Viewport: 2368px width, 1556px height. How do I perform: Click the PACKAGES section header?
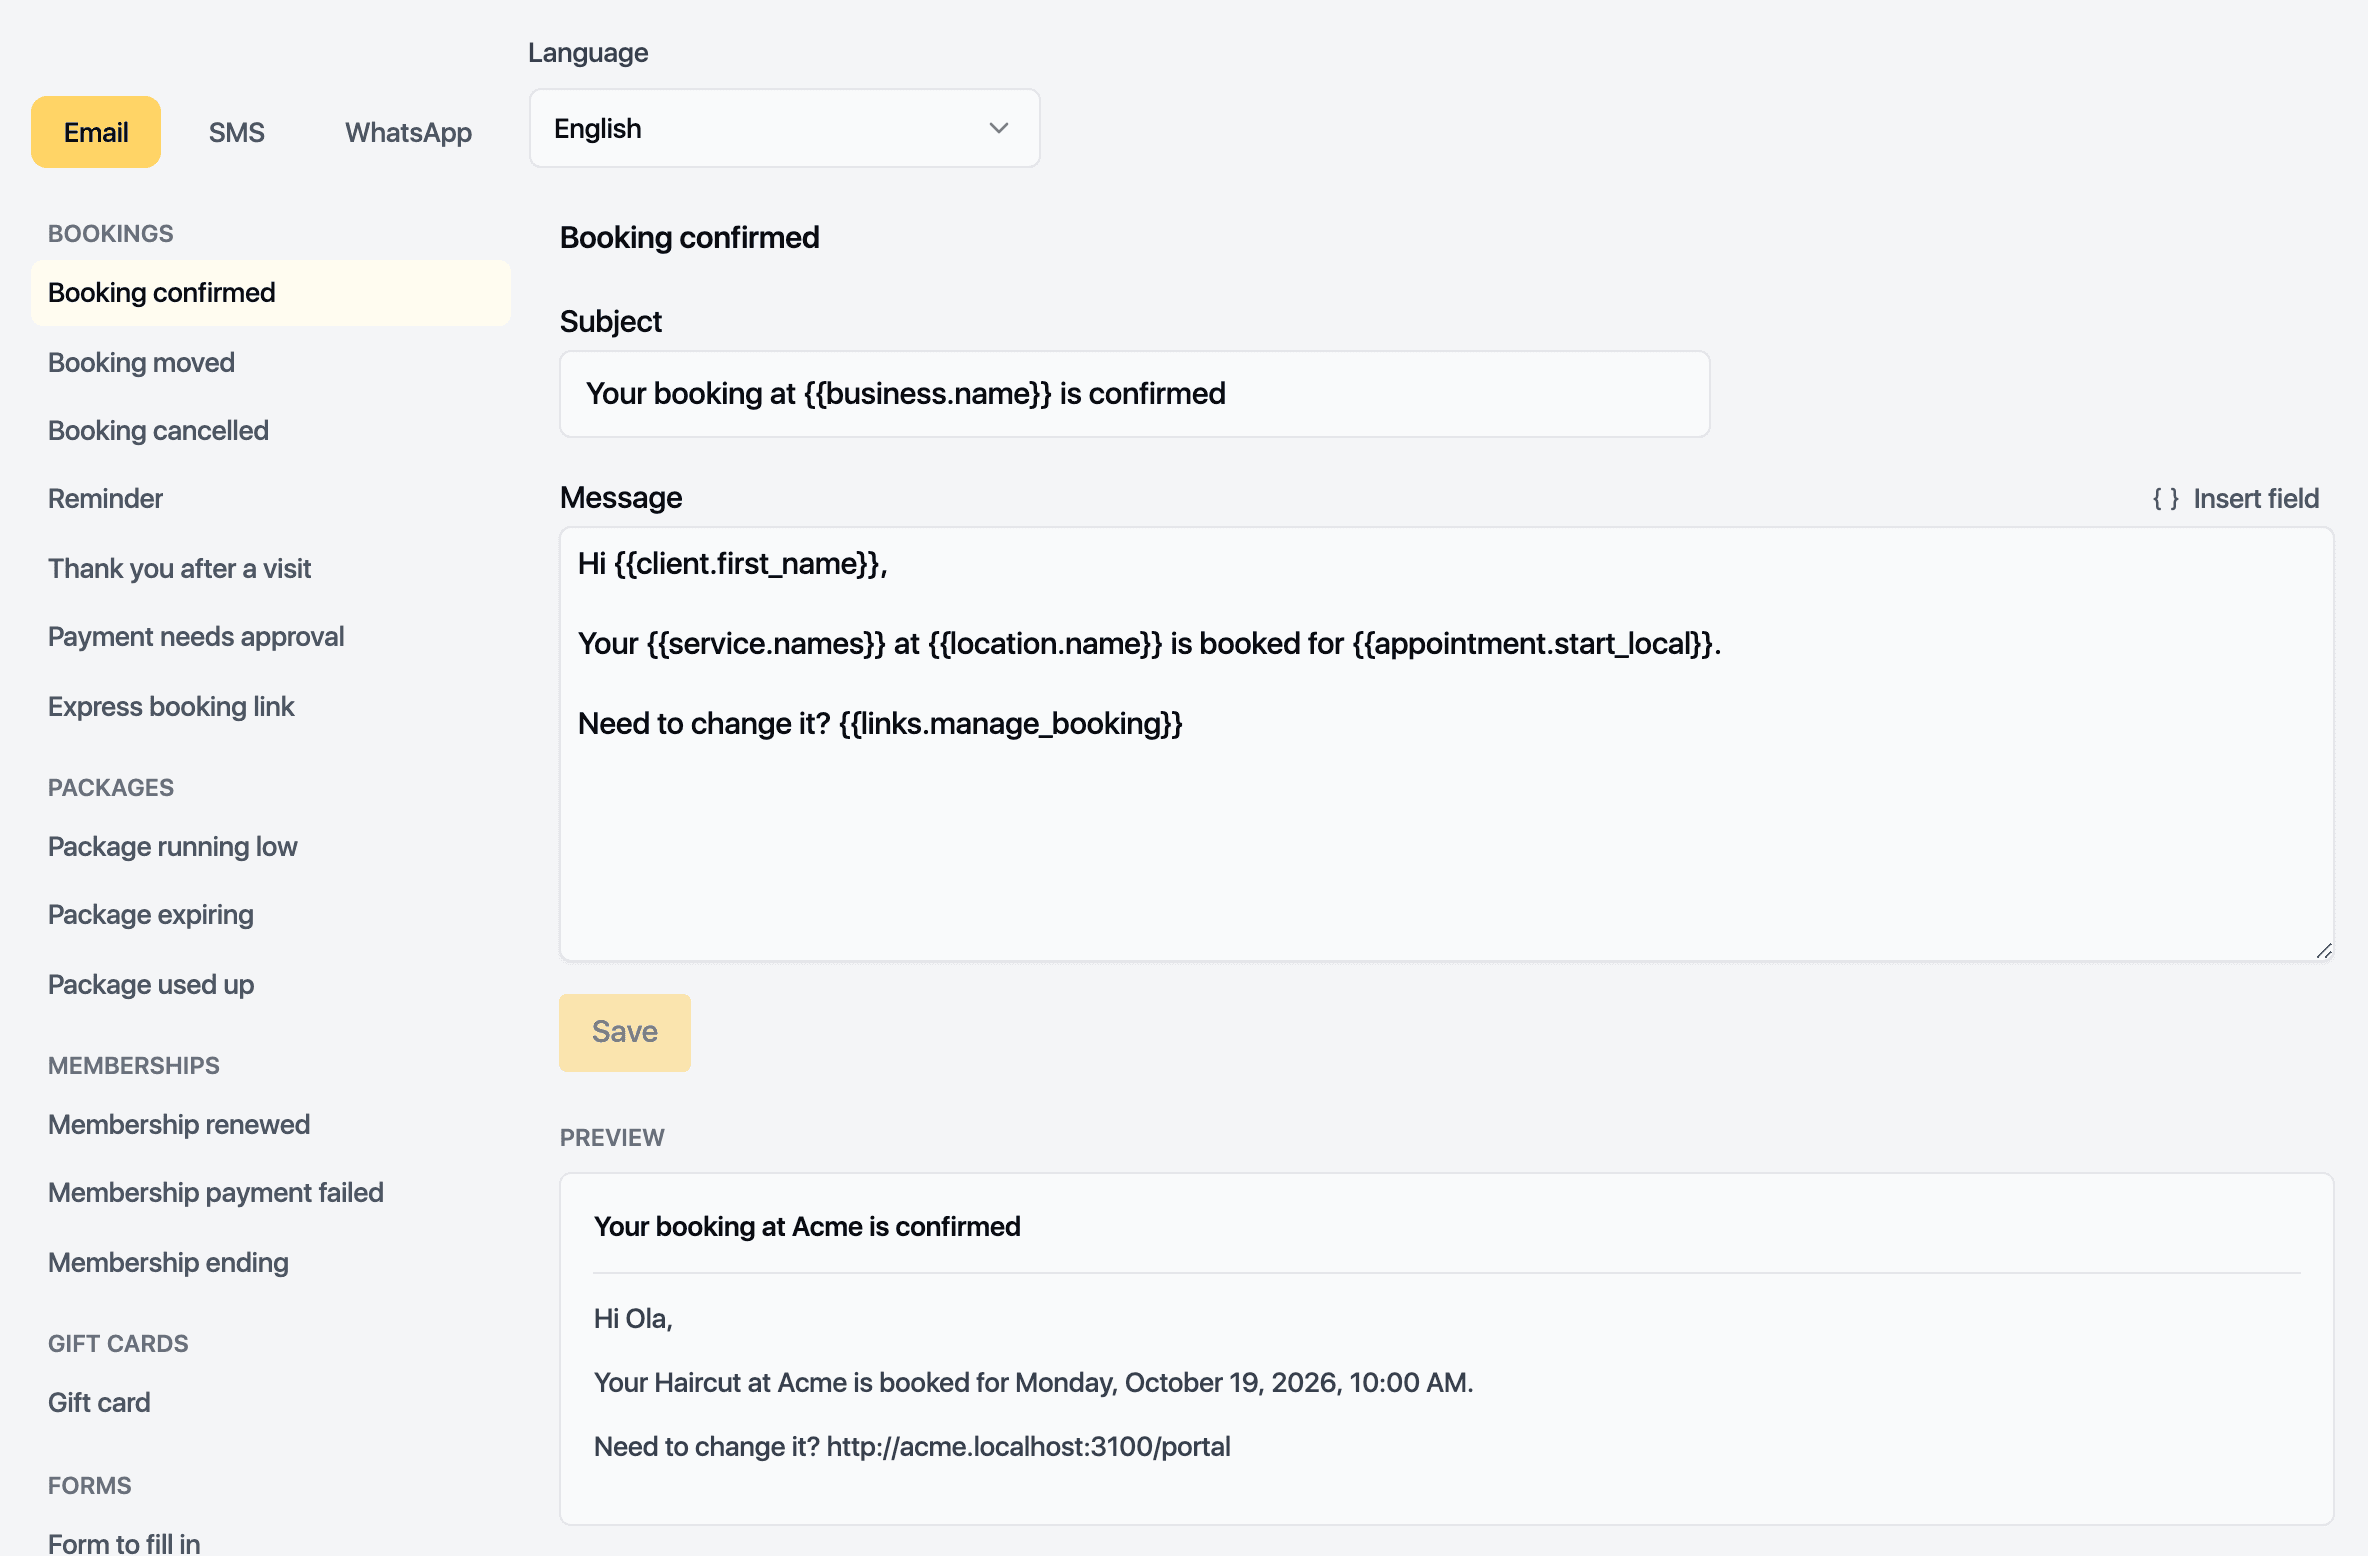(x=111, y=787)
